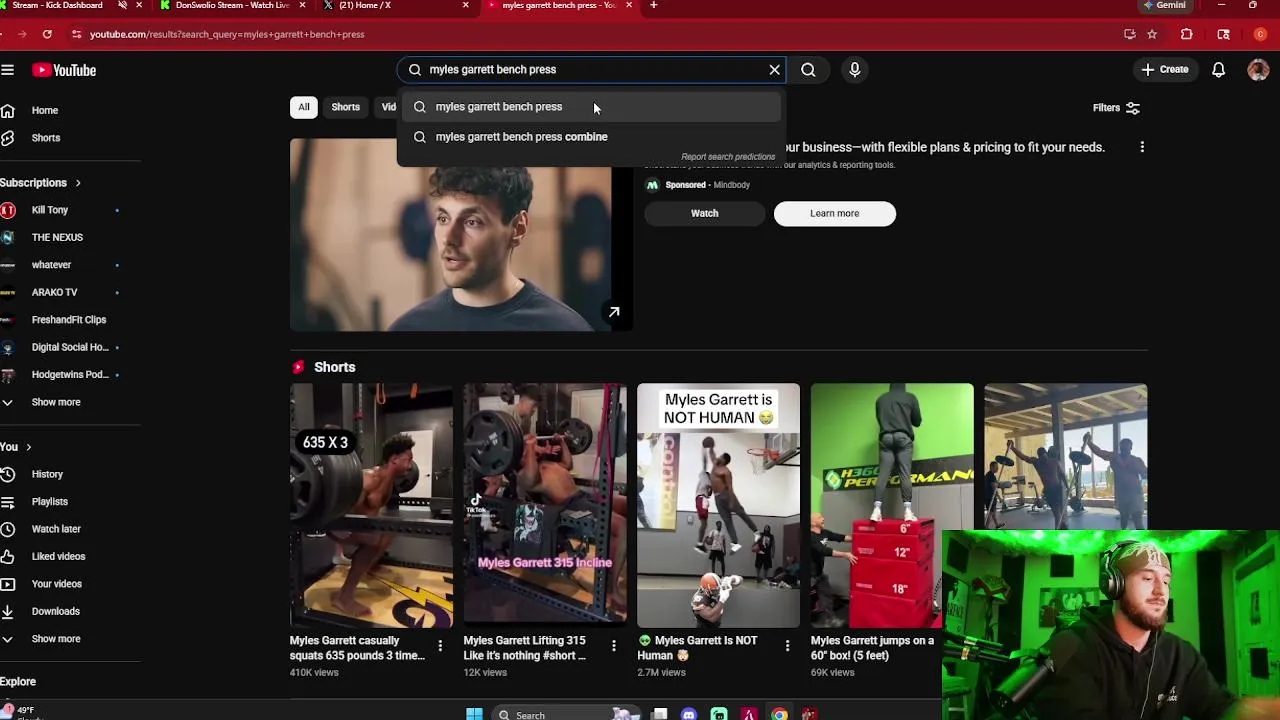Open the Filters panel
This screenshot has width=1280, height=720.
coord(1116,108)
